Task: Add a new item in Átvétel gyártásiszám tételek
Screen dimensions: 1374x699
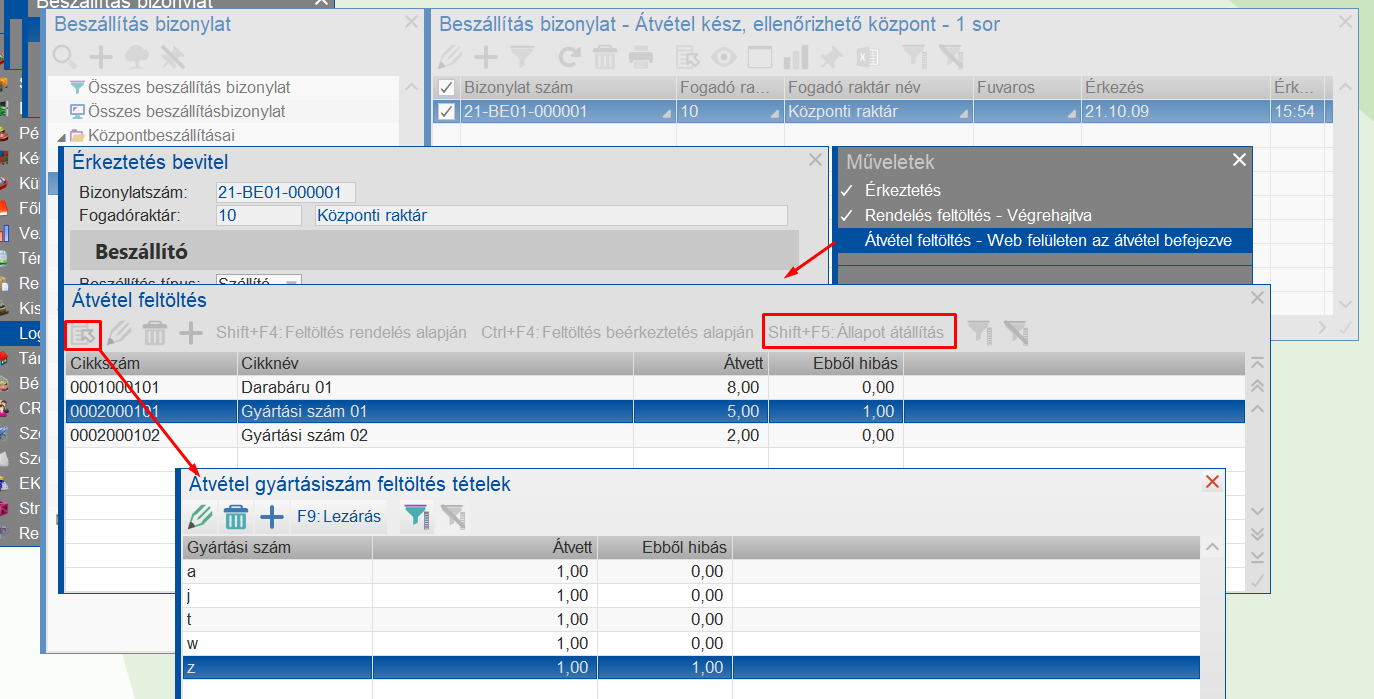Action: click(x=272, y=517)
